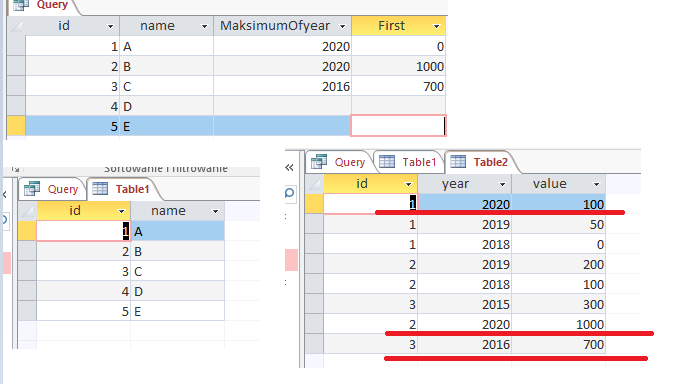Image resolution: width=677 pixels, height=384 pixels.
Task: Click cell 1000 in Query First column
Action: (399, 67)
